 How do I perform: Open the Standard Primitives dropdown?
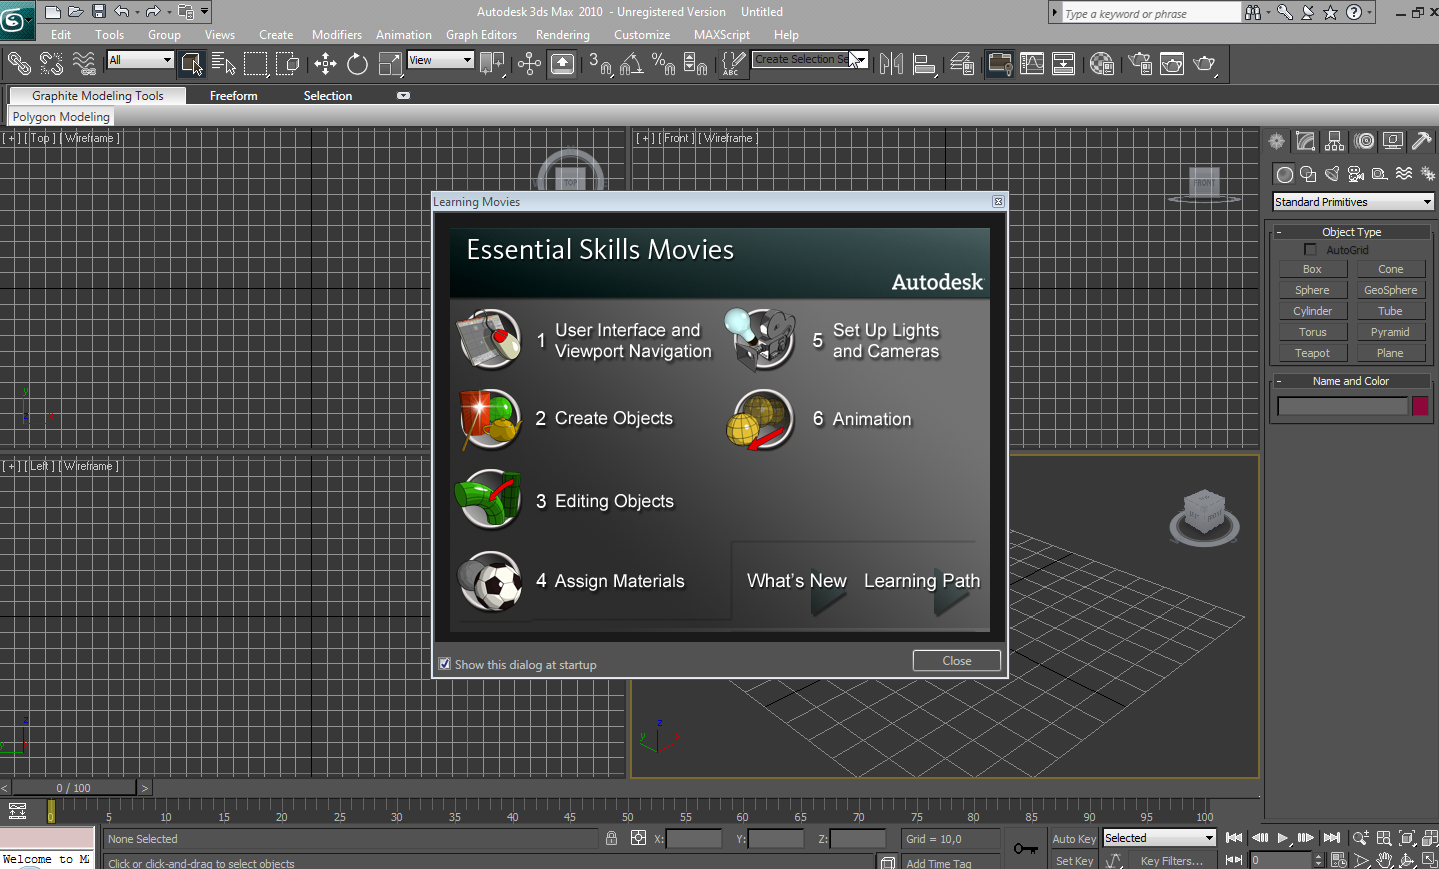click(x=1352, y=202)
